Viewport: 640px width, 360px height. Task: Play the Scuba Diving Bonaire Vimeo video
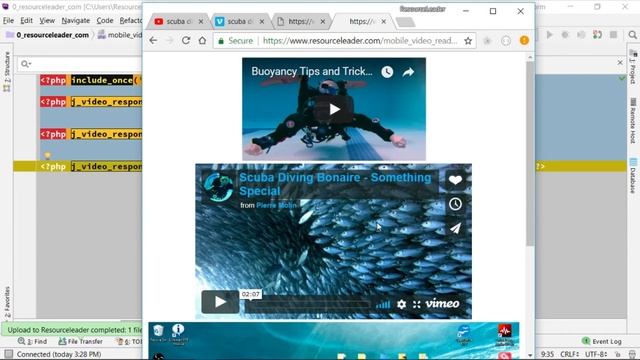[x=220, y=302]
